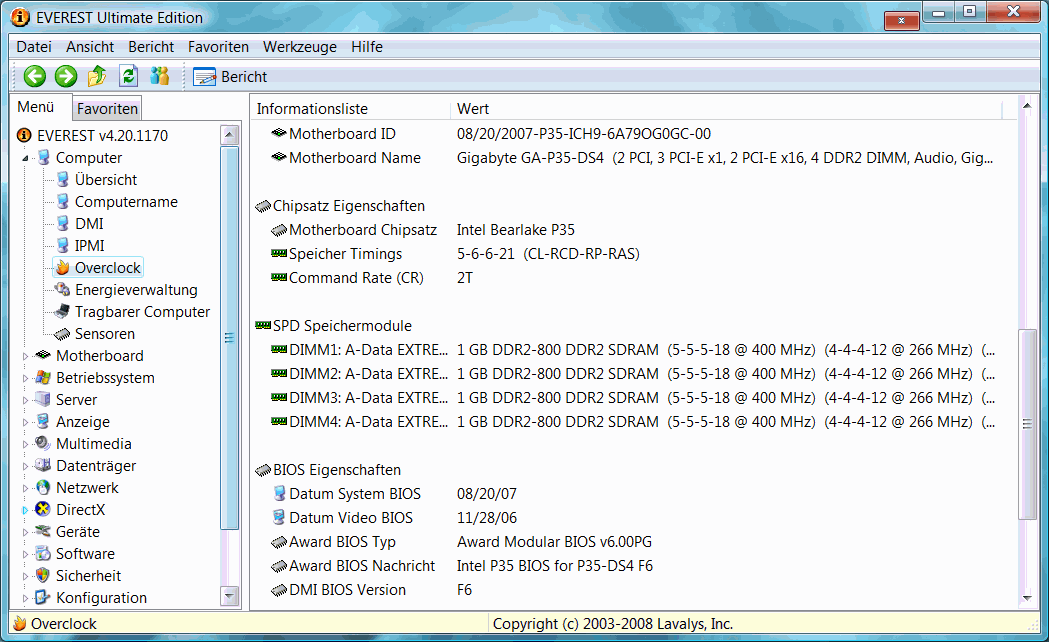Click the Anzeige monitor icon
The width and height of the screenshot is (1049, 642).
43,421
